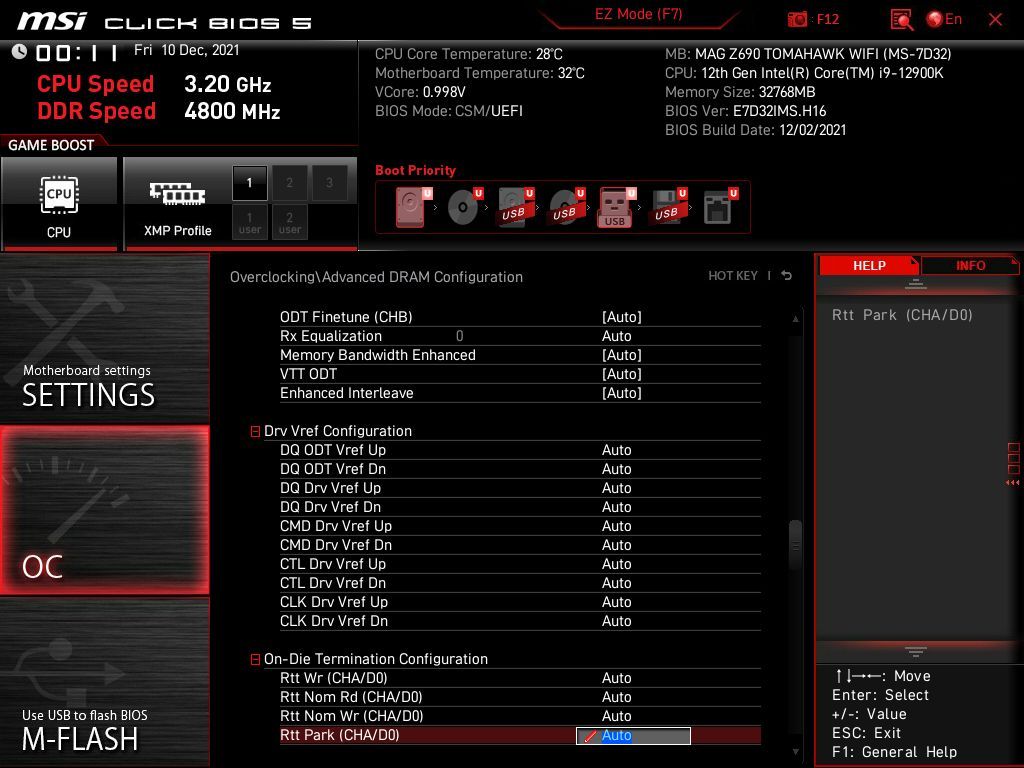Select XMP user profile 2
This screenshot has height=768, width=1024.
pos(289,222)
